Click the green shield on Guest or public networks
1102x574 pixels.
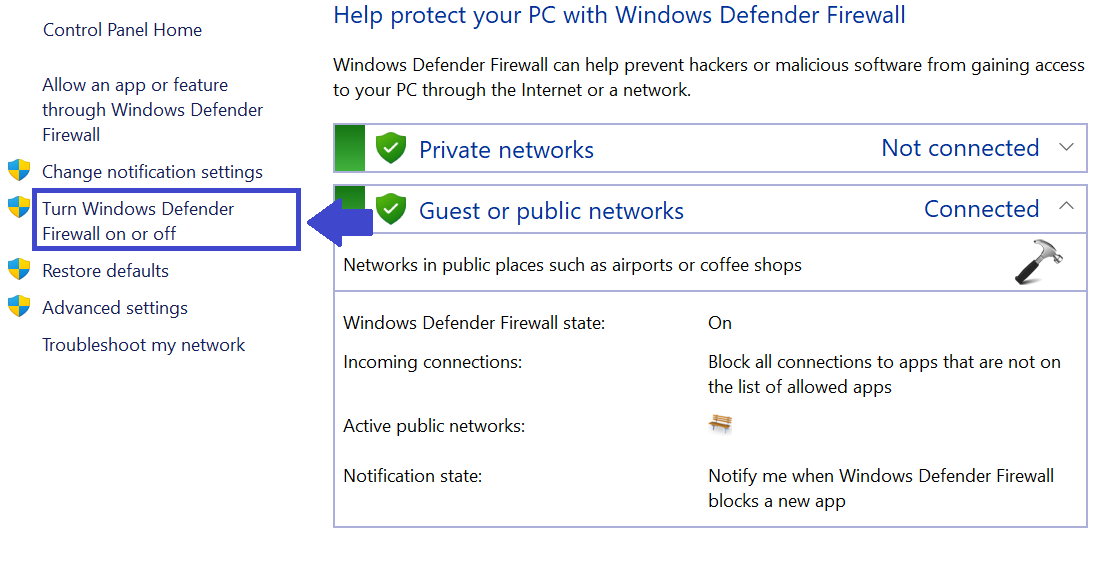pos(391,209)
